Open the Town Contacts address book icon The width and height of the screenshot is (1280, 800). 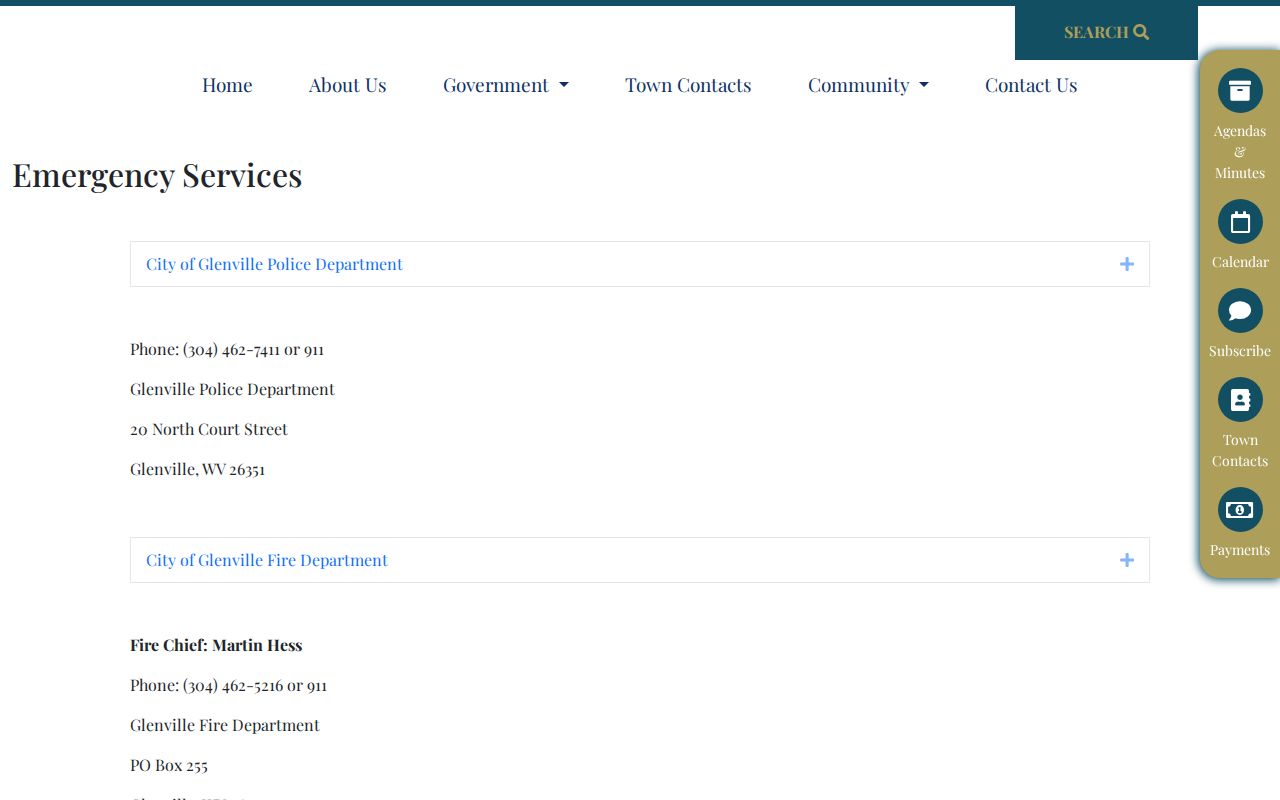[1240, 400]
